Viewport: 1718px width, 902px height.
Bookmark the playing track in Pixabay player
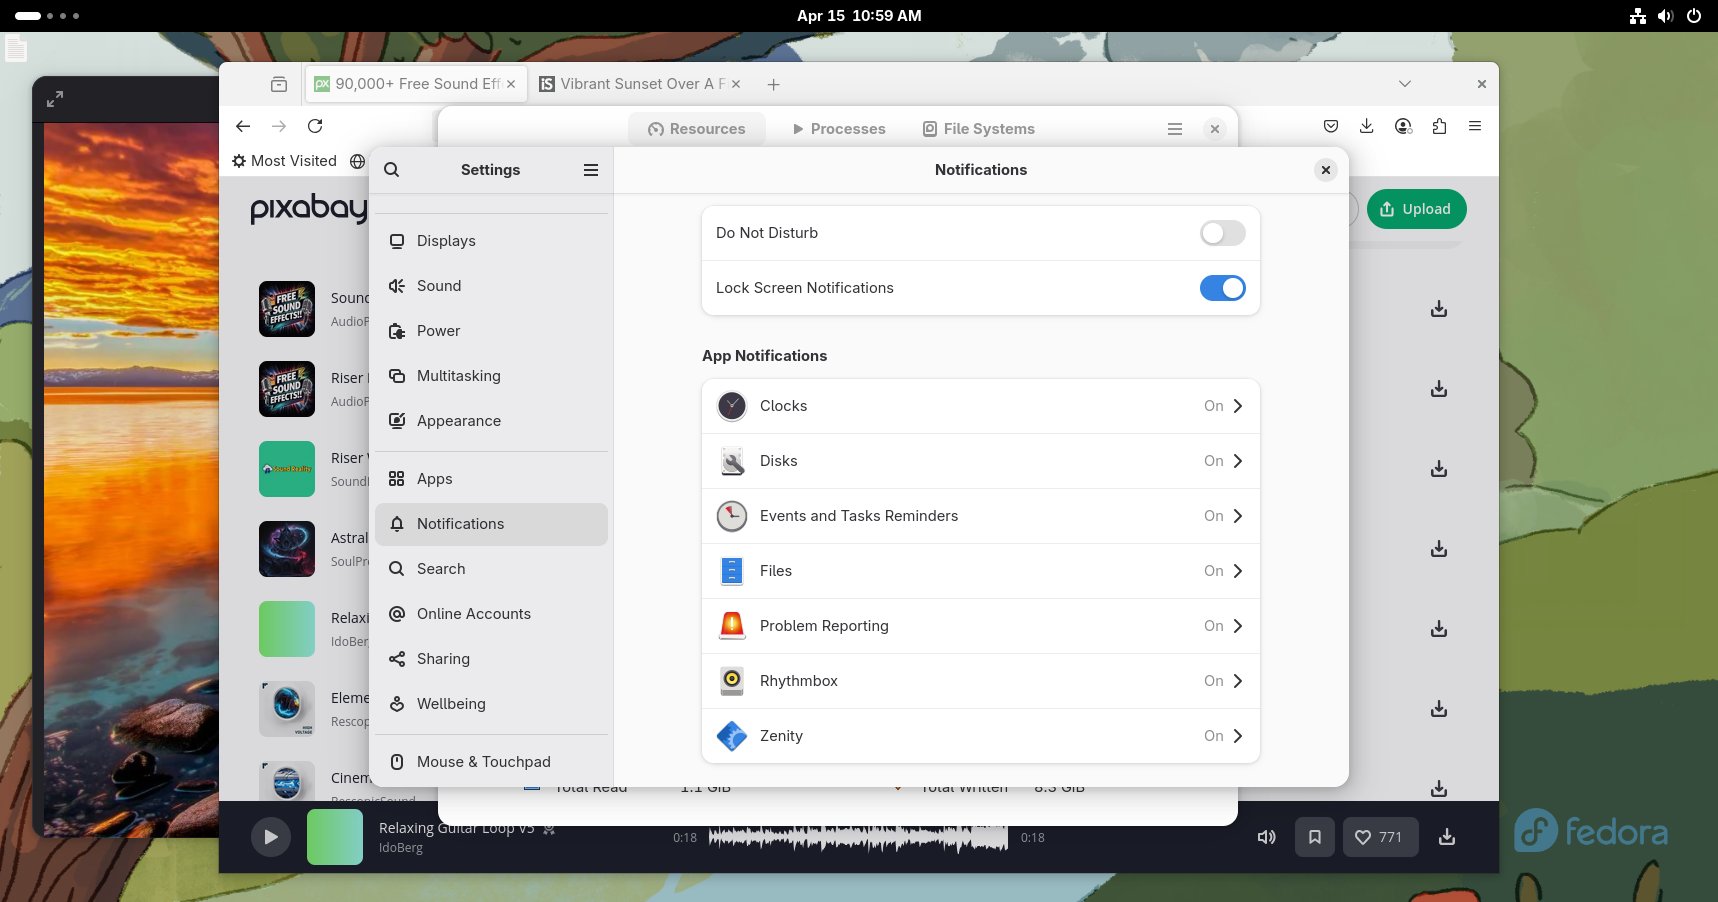point(1315,837)
